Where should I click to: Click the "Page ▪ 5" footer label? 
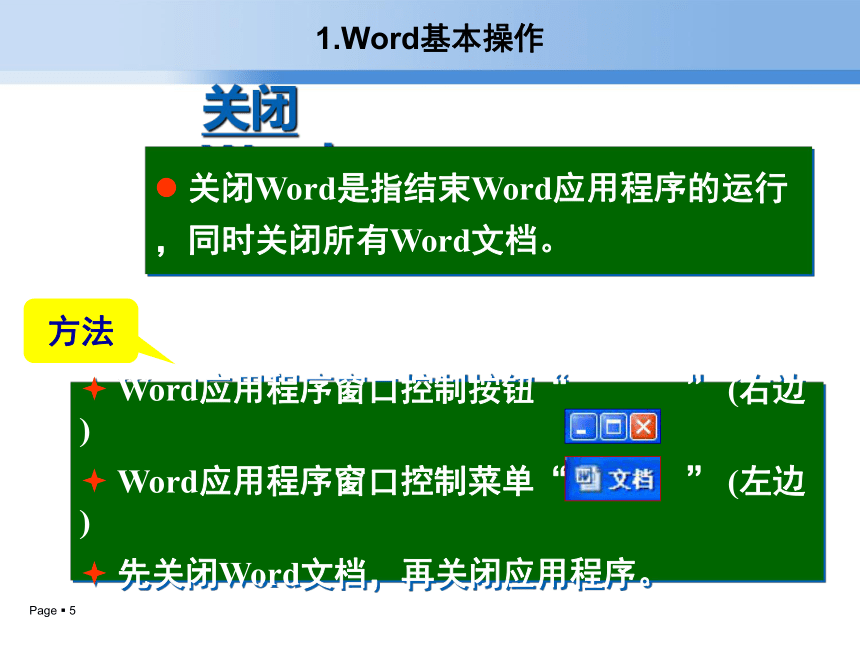click(53, 610)
